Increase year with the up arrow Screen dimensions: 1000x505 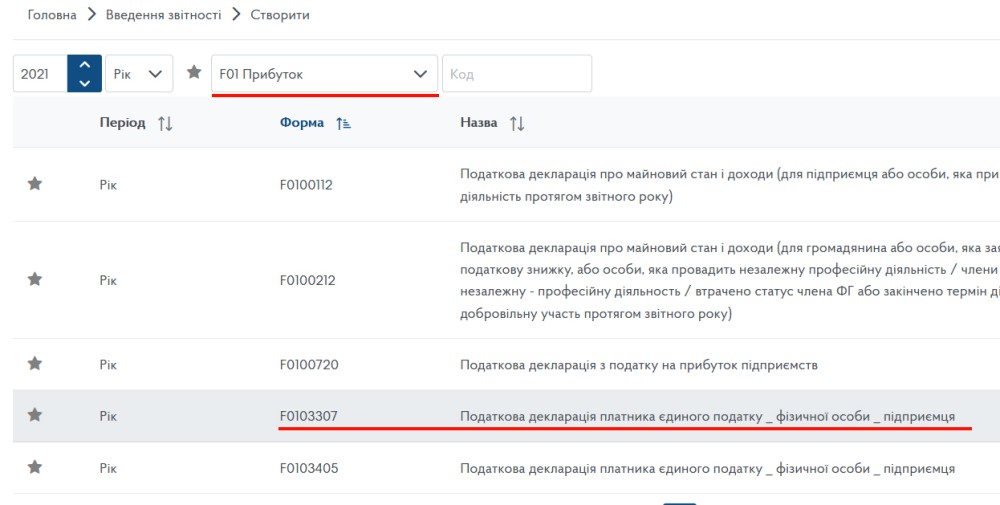point(85,65)
